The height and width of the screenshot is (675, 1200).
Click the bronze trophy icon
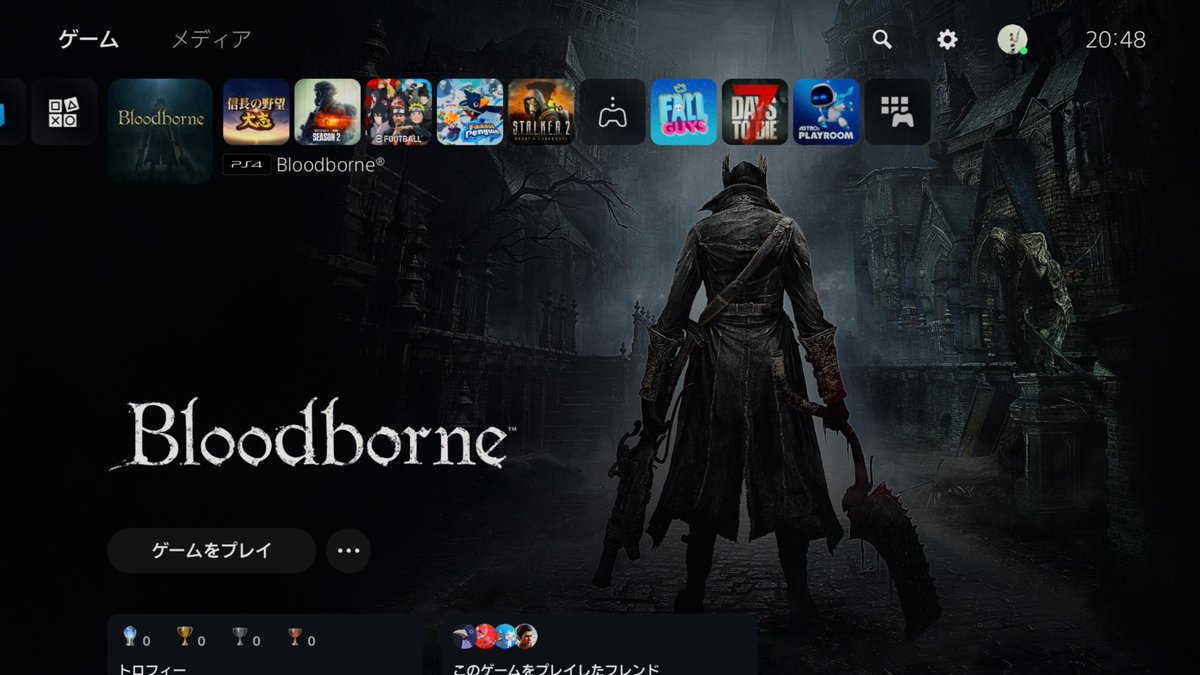coord(295,636)
